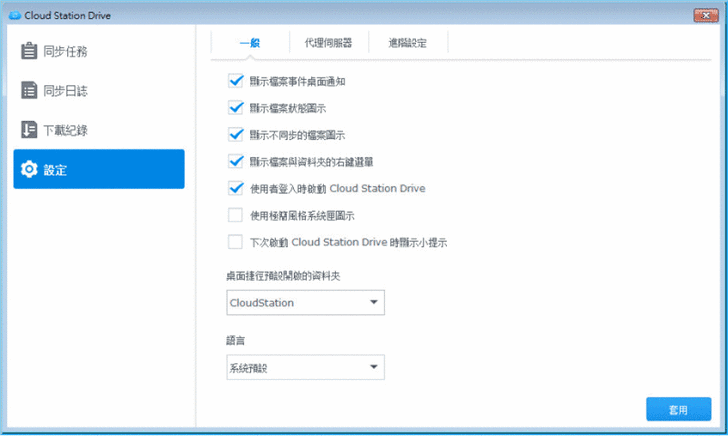The image size is (728, 436).
Task: Enable 下次啟動時顯示小提示 checkbox
Action: click(x=235, y=242)
